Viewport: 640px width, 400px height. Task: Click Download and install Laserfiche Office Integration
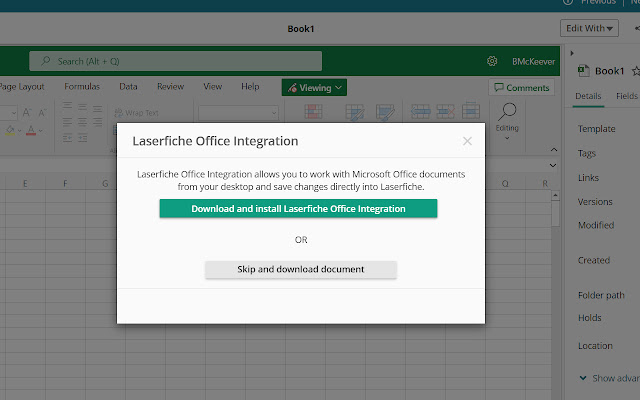tap(298, 209)
